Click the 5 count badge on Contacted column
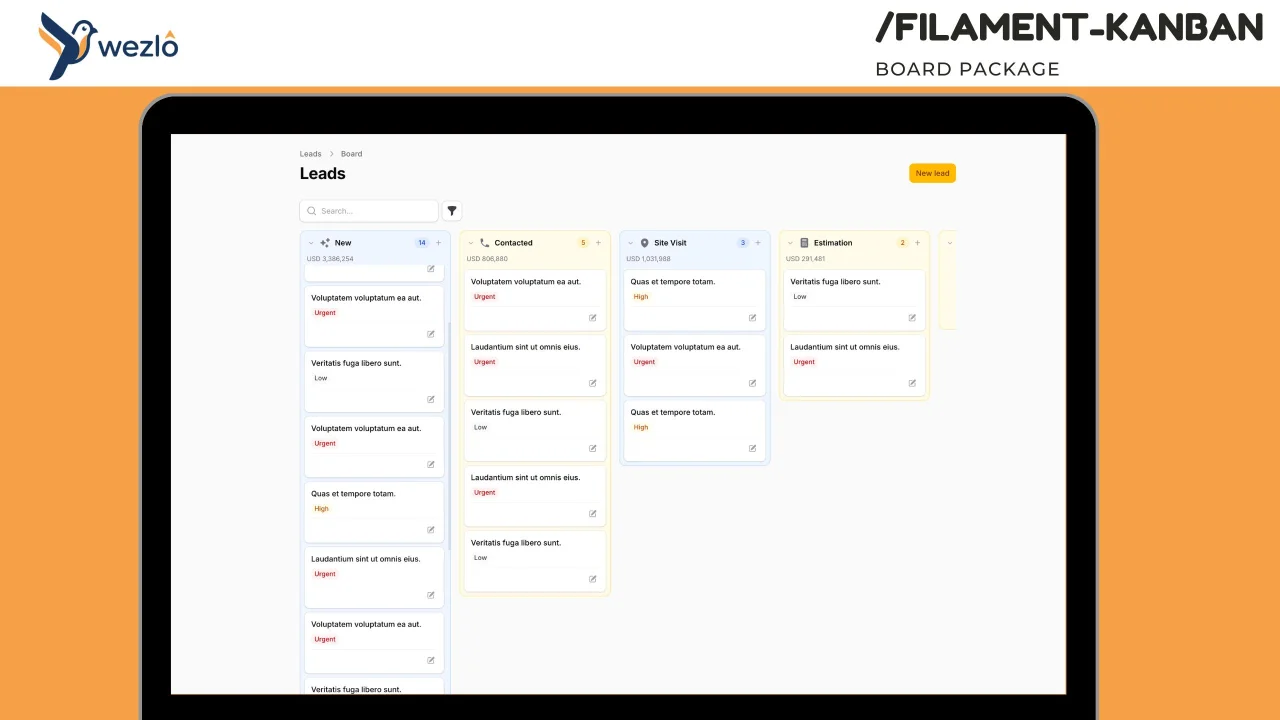The width and height of the screenshot is (1280, 720). 583,243
